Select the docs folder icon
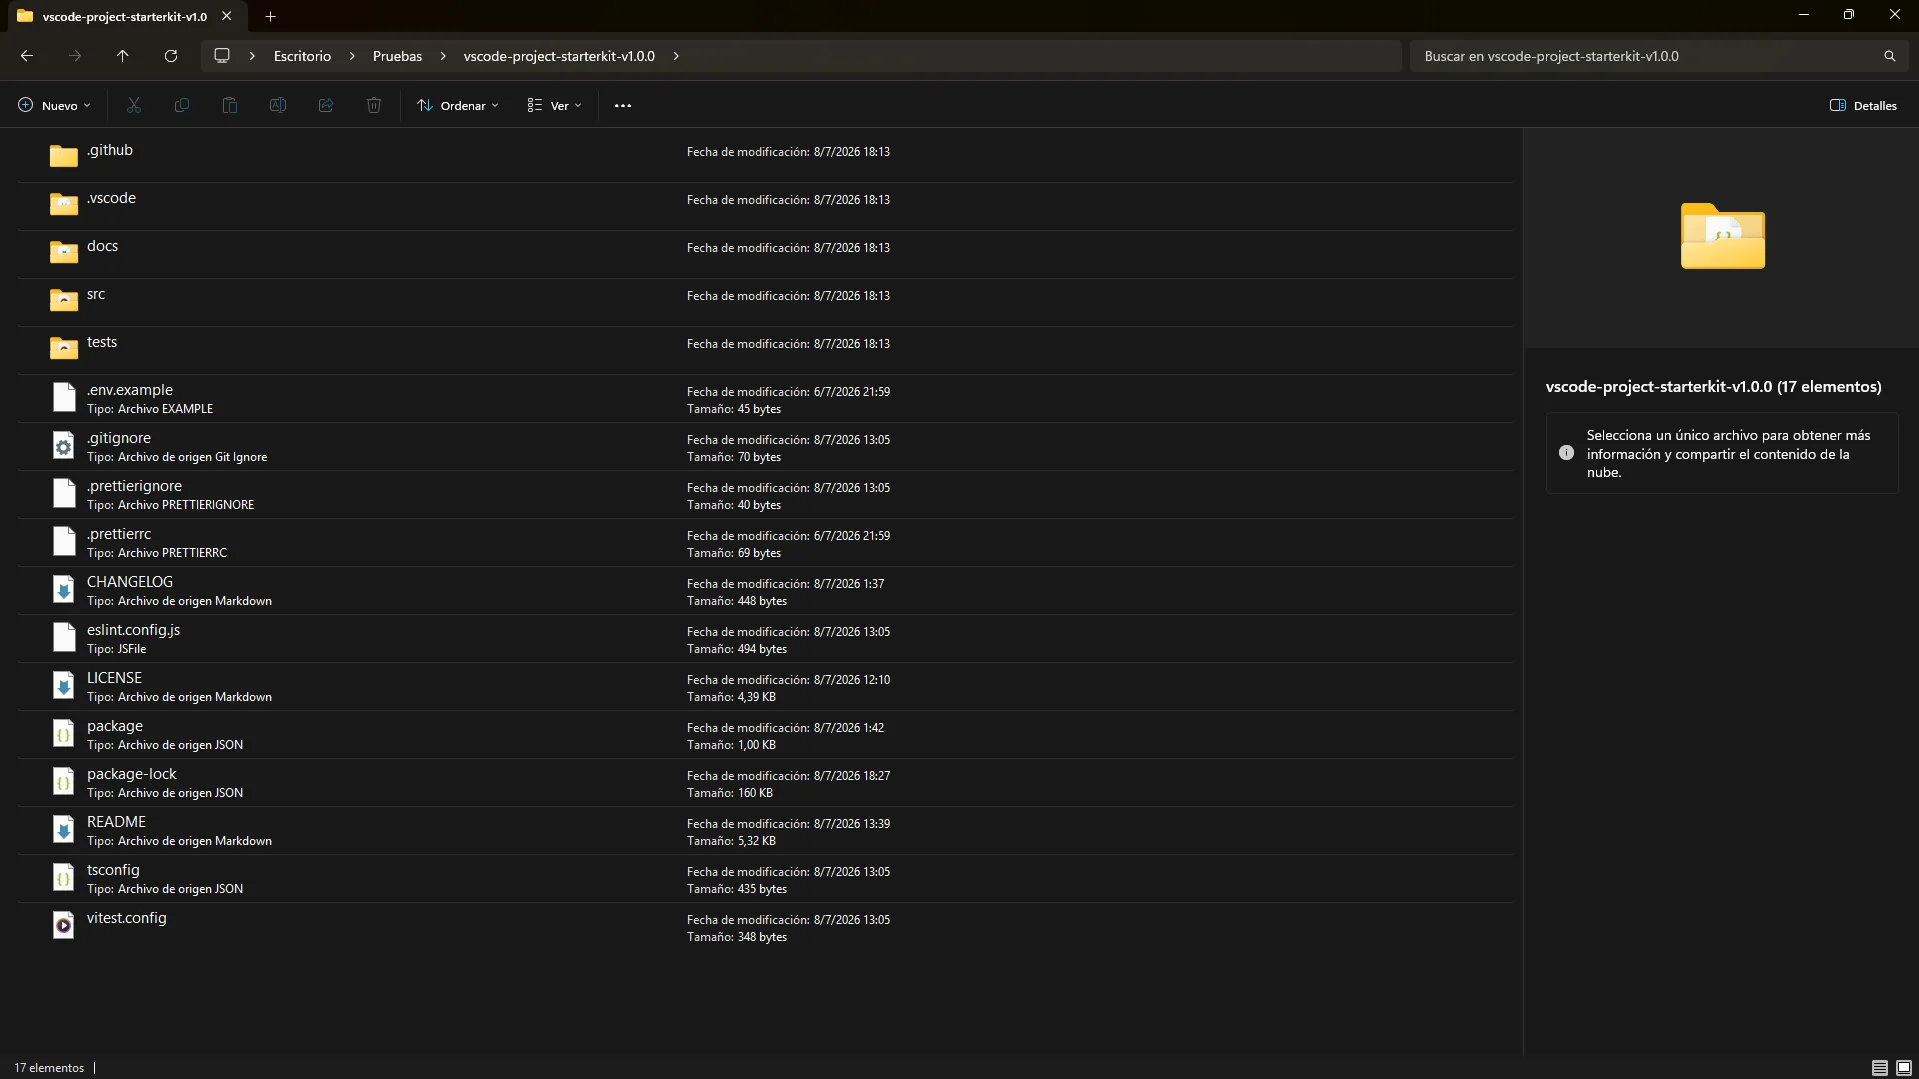Image resolution: width=1919 pixels, height=1079 pixels. click(x=64, y=252)
